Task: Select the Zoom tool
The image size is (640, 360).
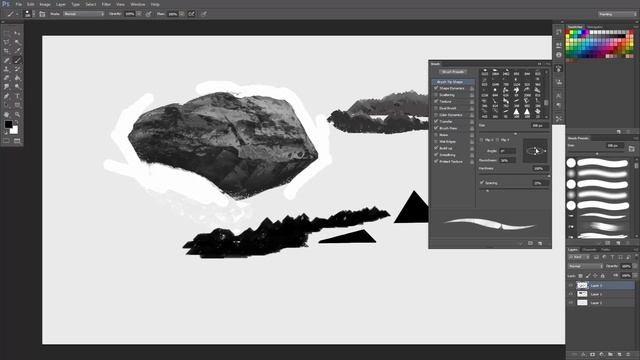Action: 17,115
